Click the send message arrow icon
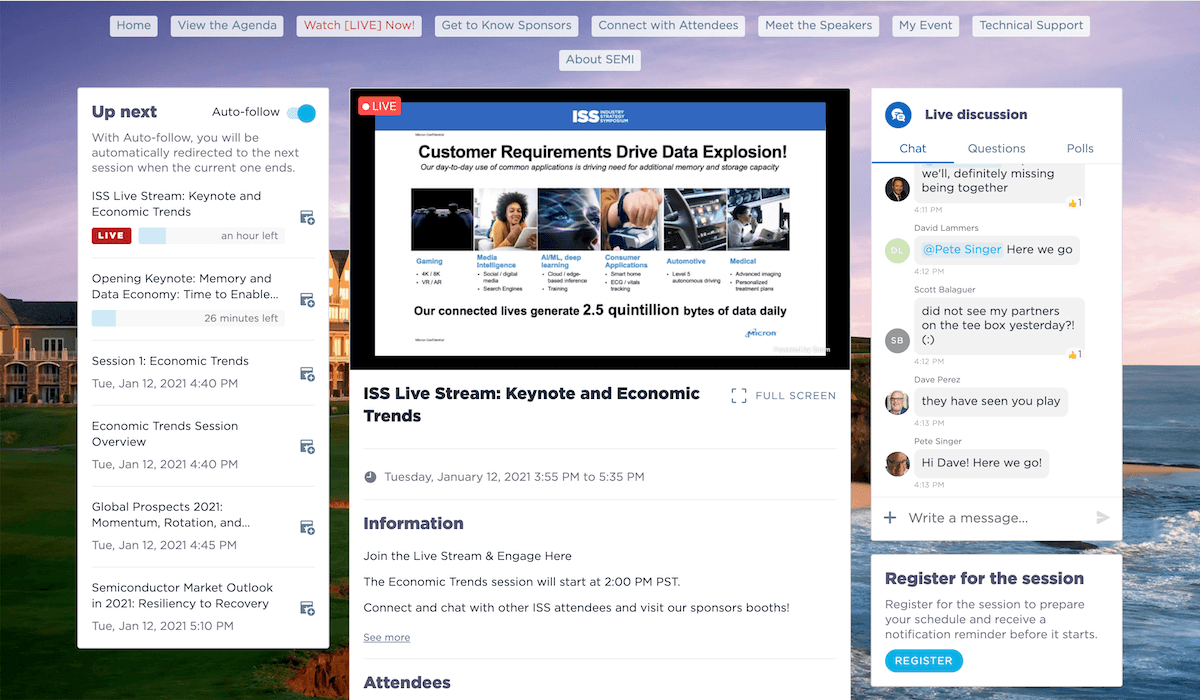The image size is (1200, 700). pos(1103,518)
